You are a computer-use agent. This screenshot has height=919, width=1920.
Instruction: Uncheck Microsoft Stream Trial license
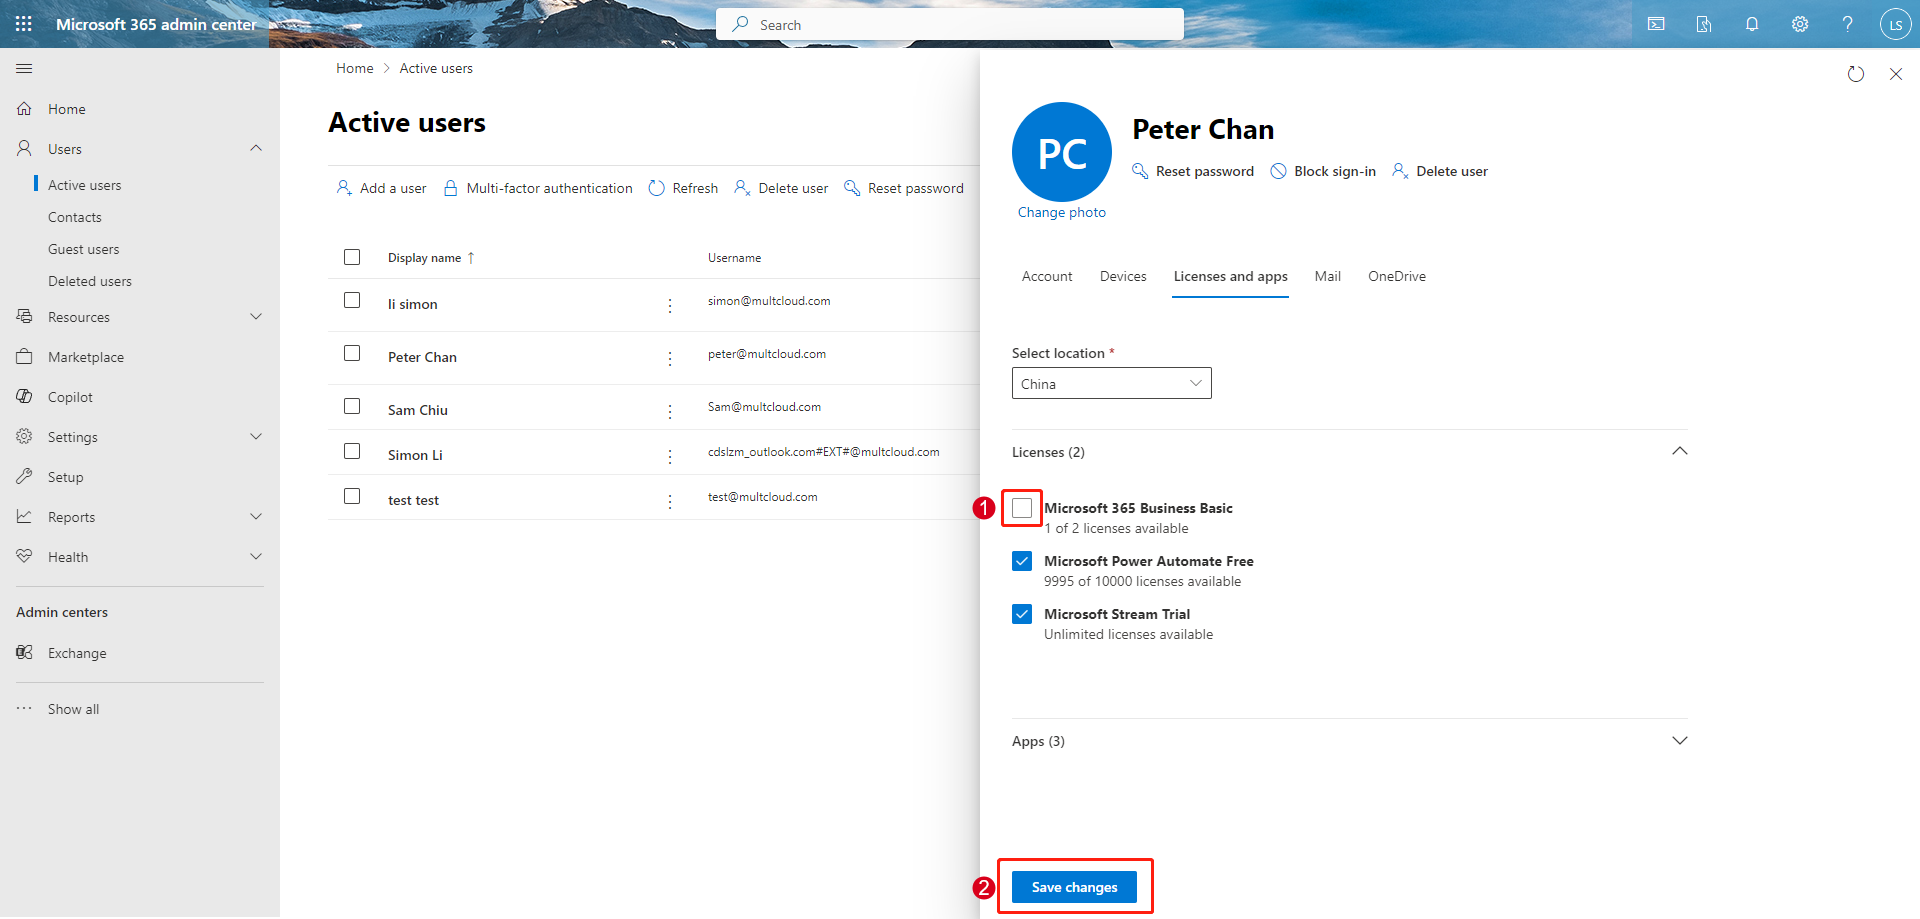point(1022,614)
